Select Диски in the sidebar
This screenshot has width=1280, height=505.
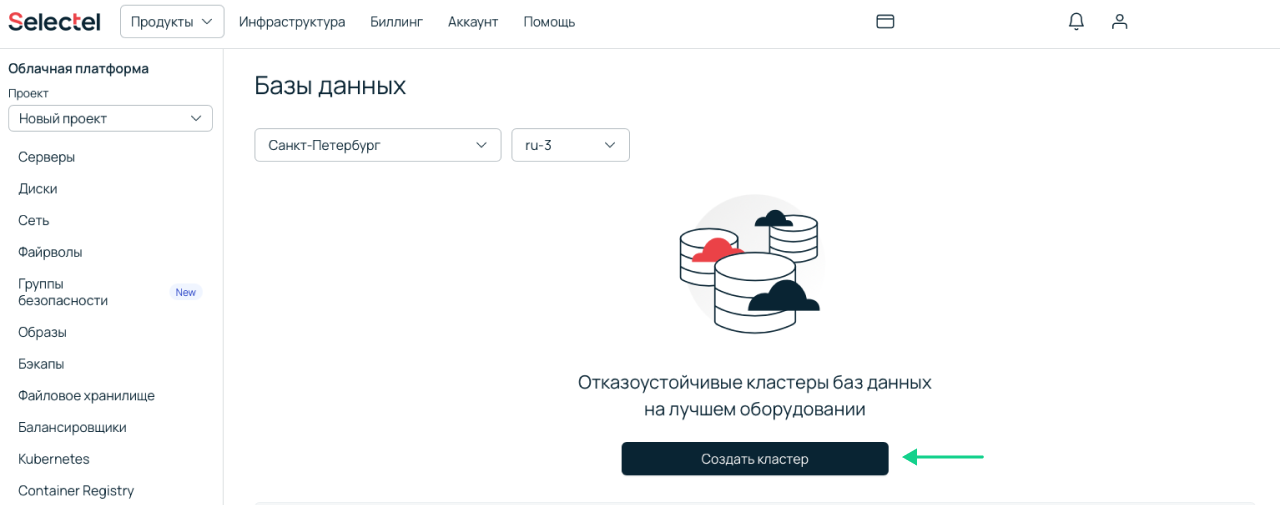37,189
